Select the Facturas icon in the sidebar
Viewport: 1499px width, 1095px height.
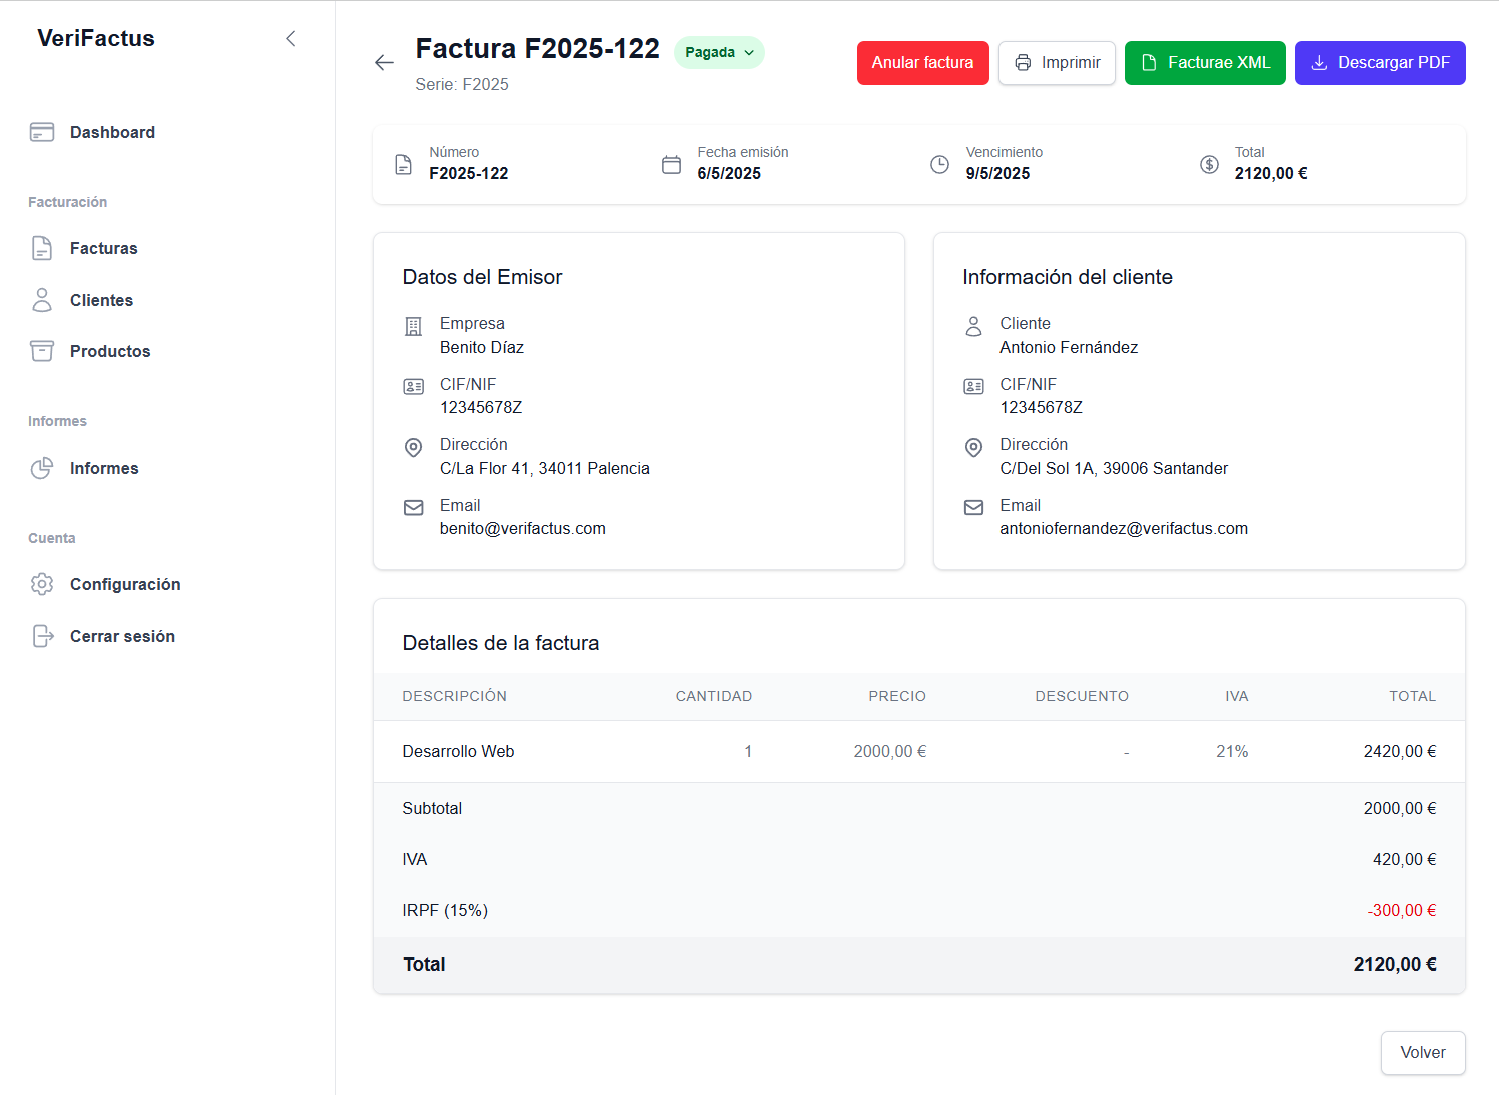[x=41, y=248]
